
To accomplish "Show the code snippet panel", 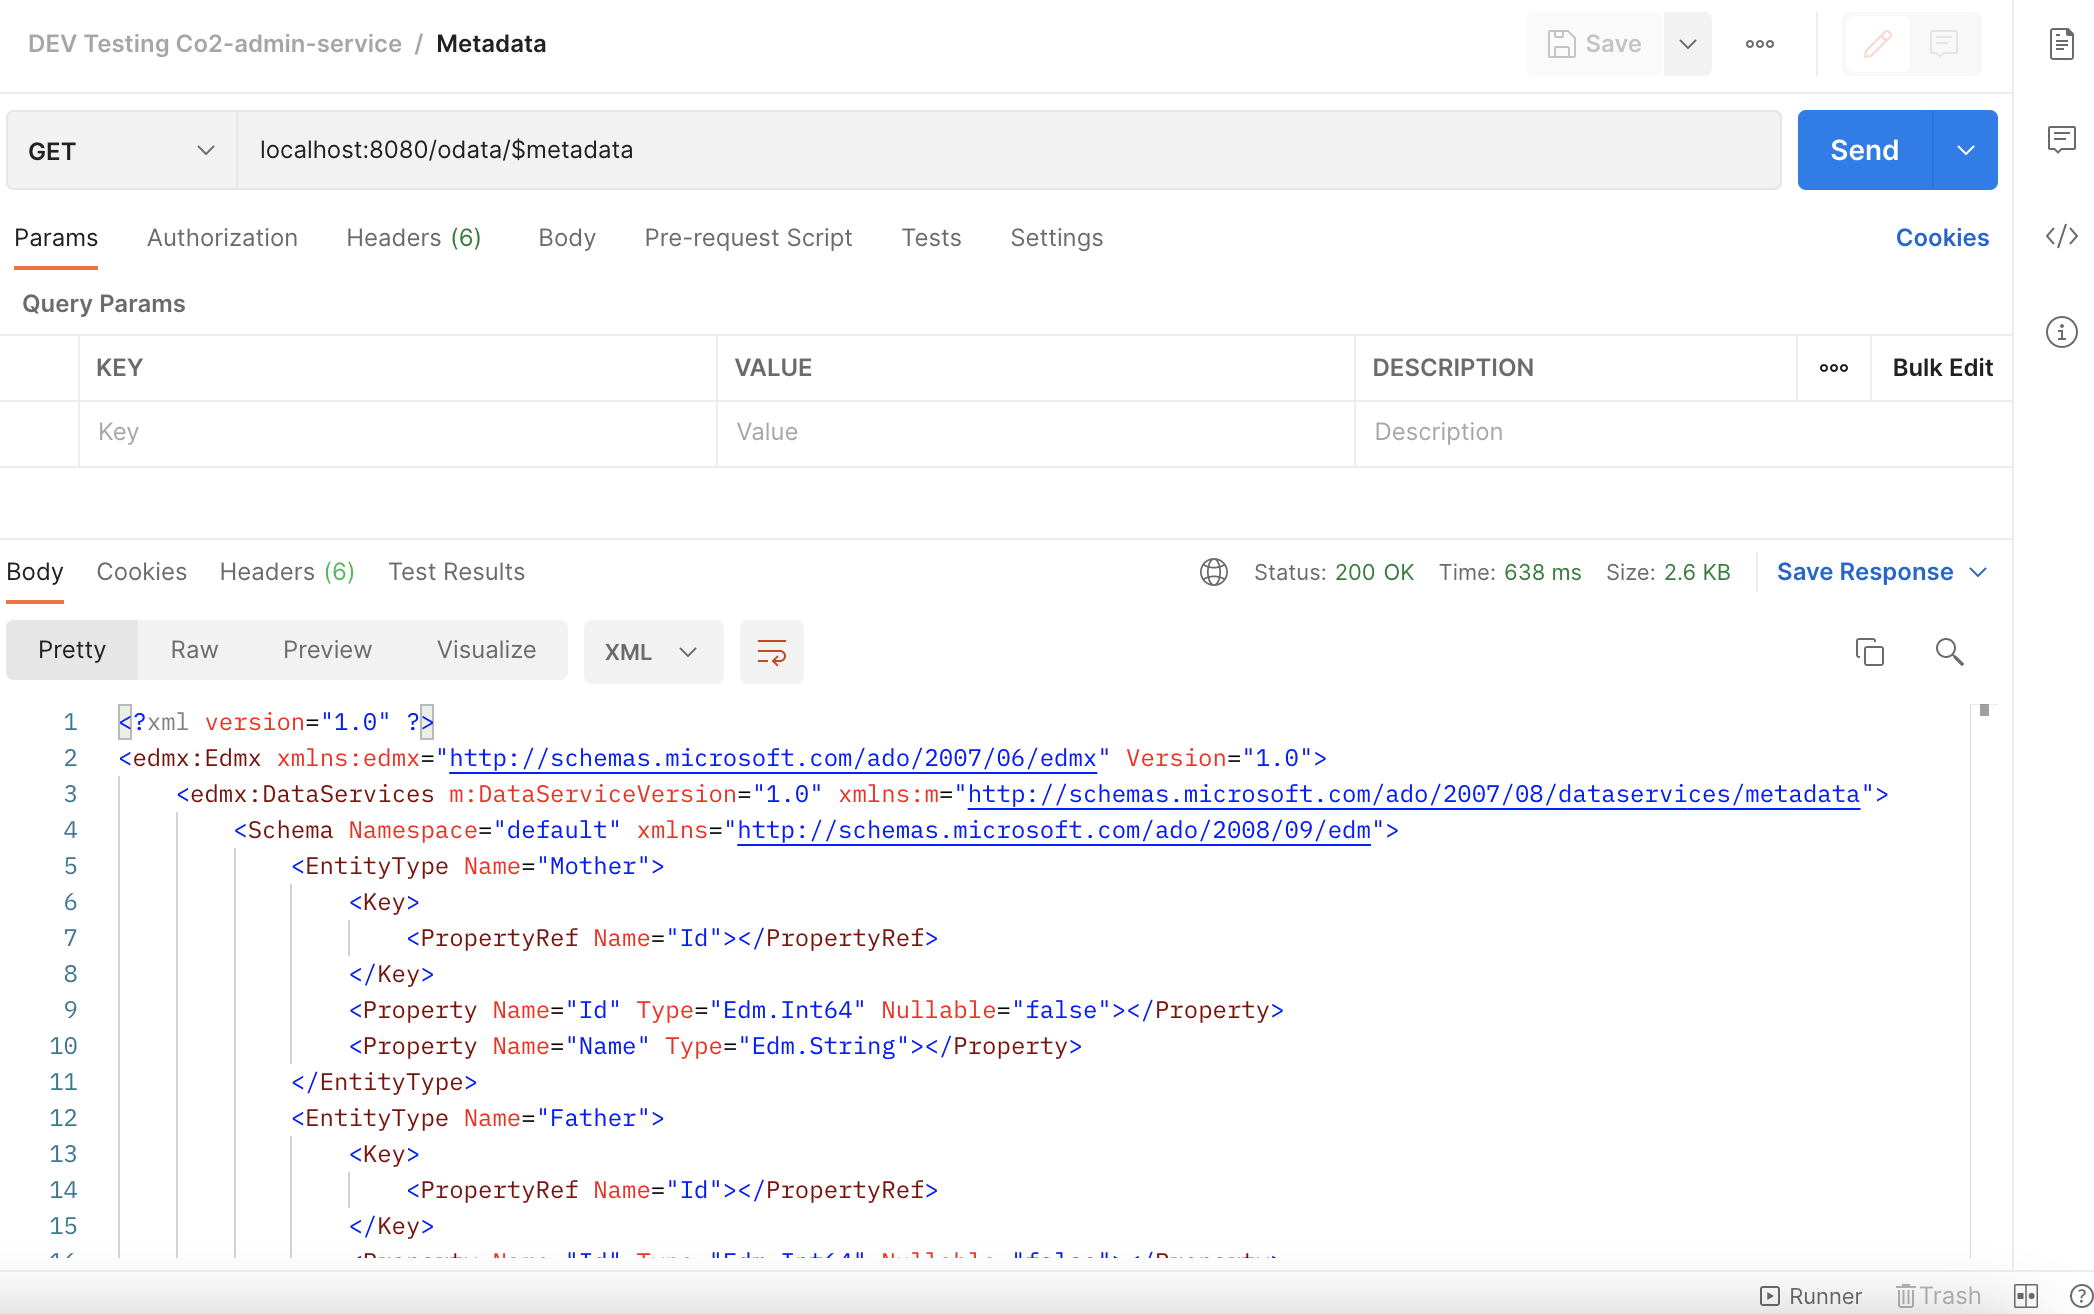I will [x=2061, y=236].
